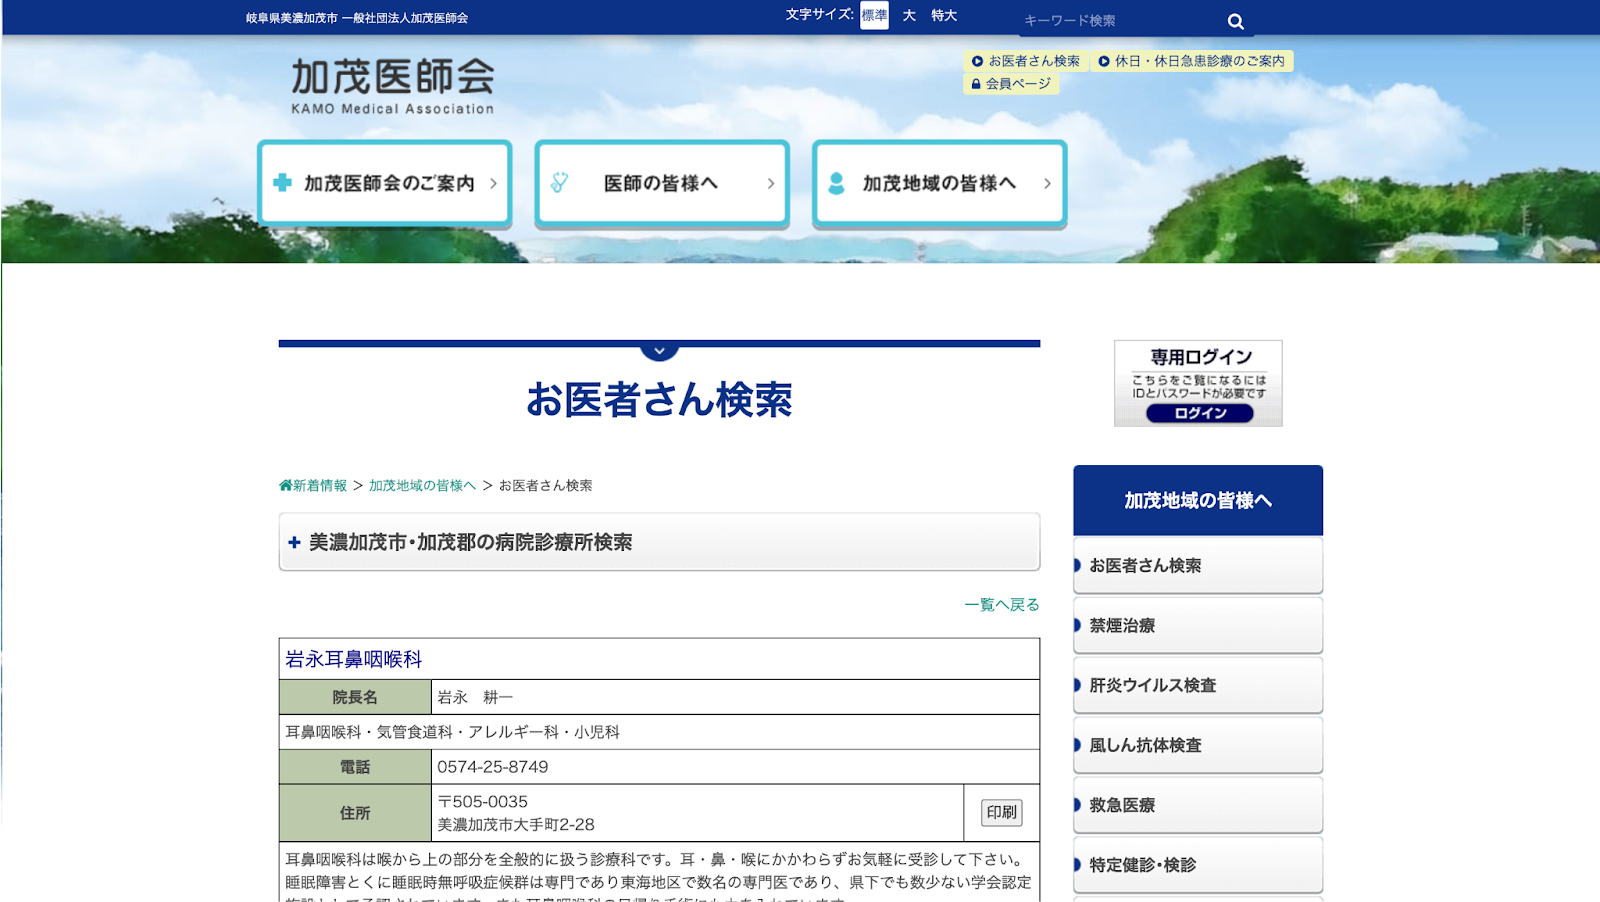Click the chevron on 医師の皆様へ button
Image resolution: width=1600 pixels, height=902 pixels.
click(770, 183)
